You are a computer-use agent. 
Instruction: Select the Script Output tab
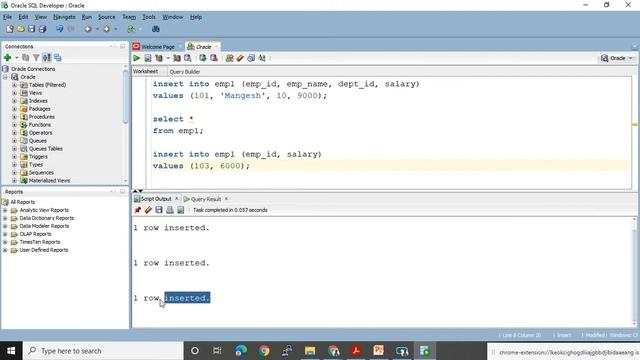tap(156, 199)
